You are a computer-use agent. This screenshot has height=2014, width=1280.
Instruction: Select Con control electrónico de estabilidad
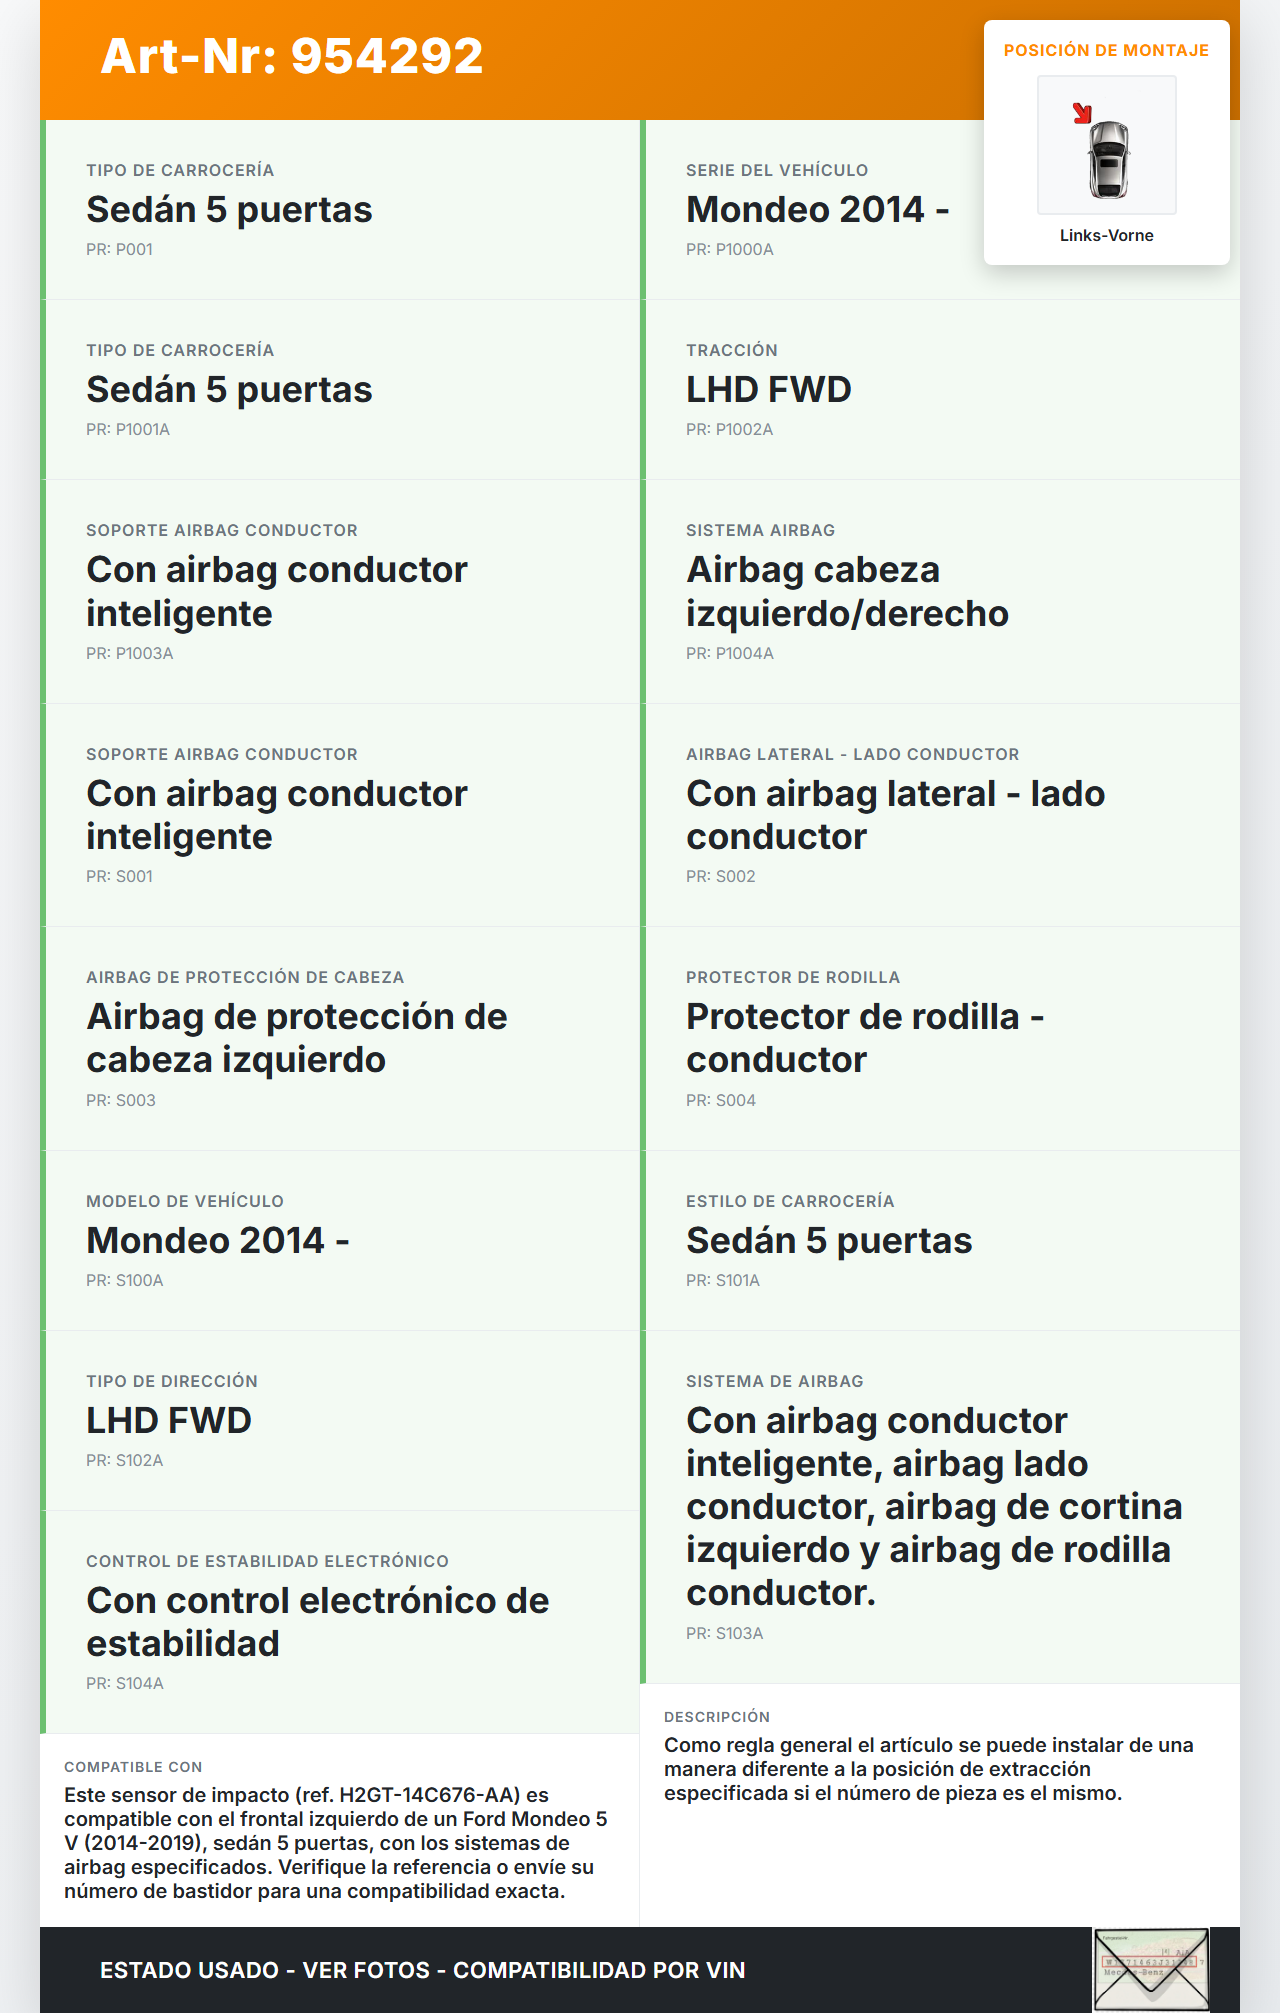pos(317,1622)
